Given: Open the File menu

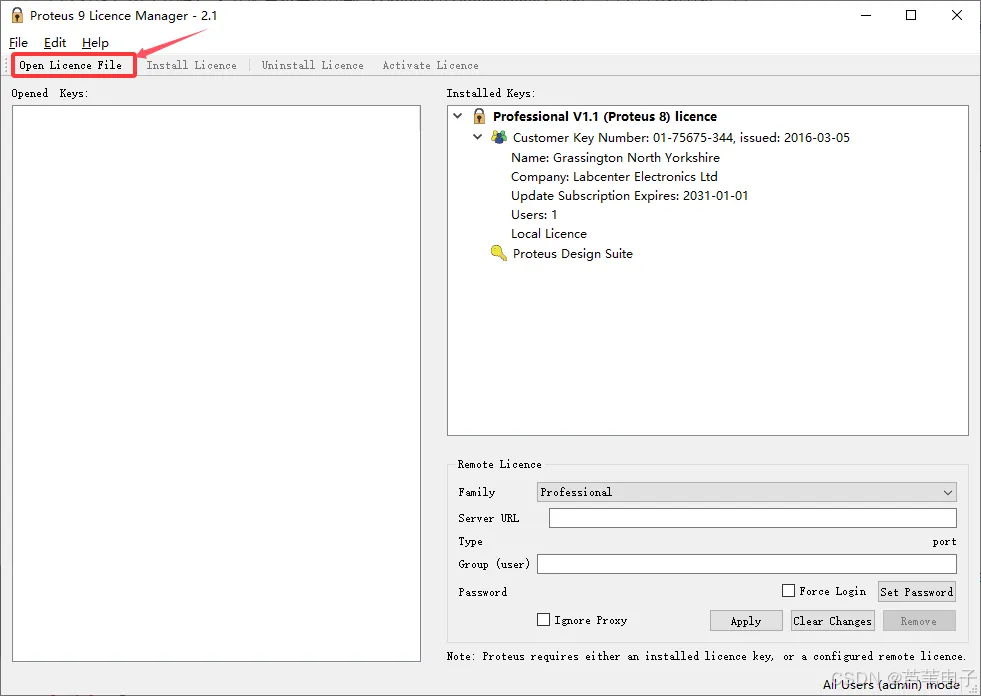Looking at the screenshot, I should 18,43.
